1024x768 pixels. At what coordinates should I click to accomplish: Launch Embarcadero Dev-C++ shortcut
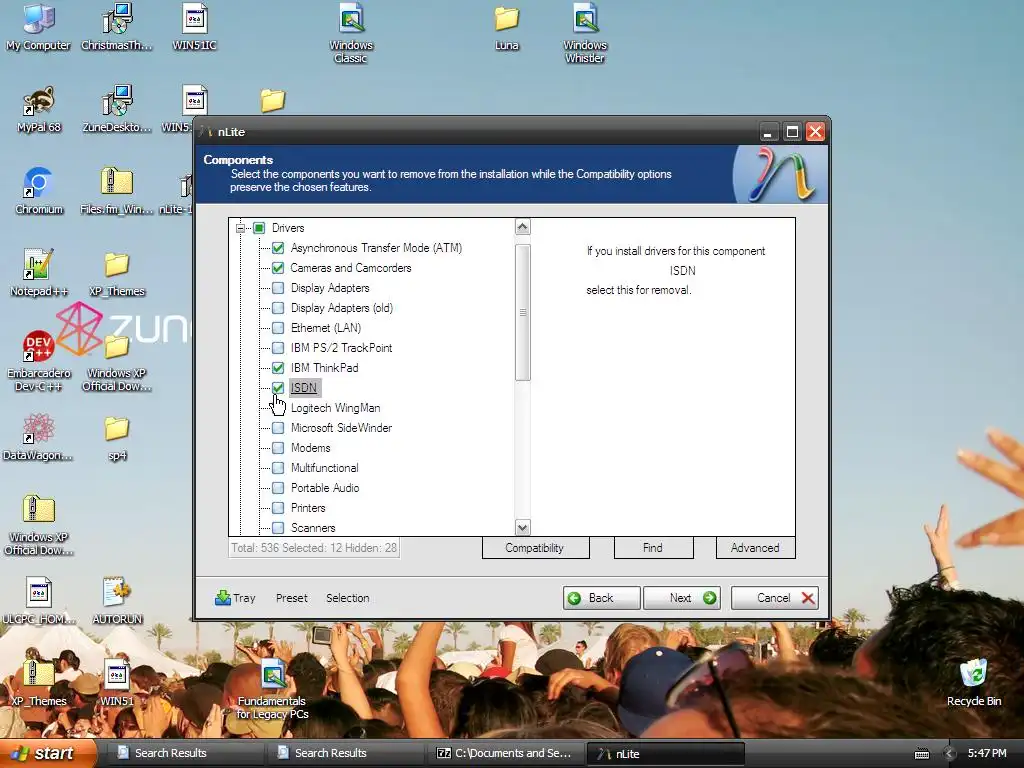pyautogui.click(x=39, y=361)
